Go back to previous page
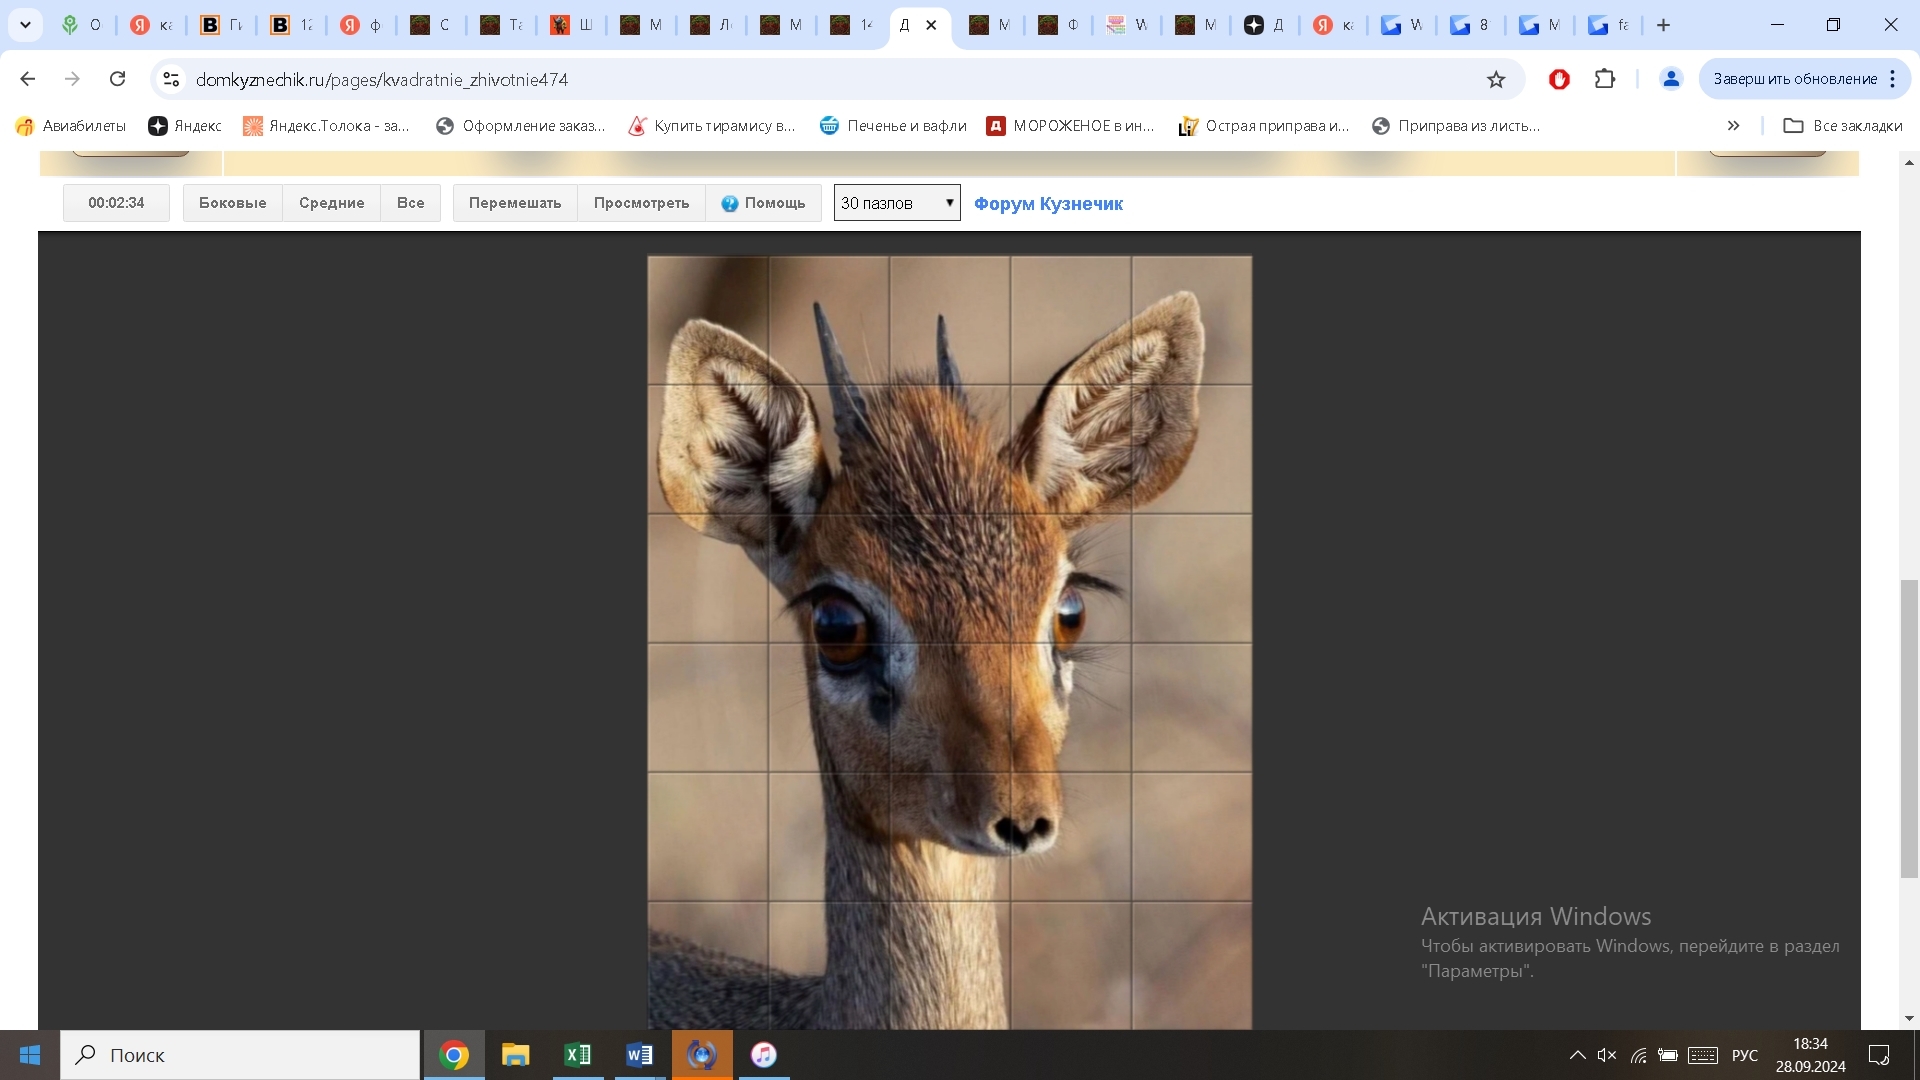Screen dimensions: 1920x1080 click(x=28, y=79)
